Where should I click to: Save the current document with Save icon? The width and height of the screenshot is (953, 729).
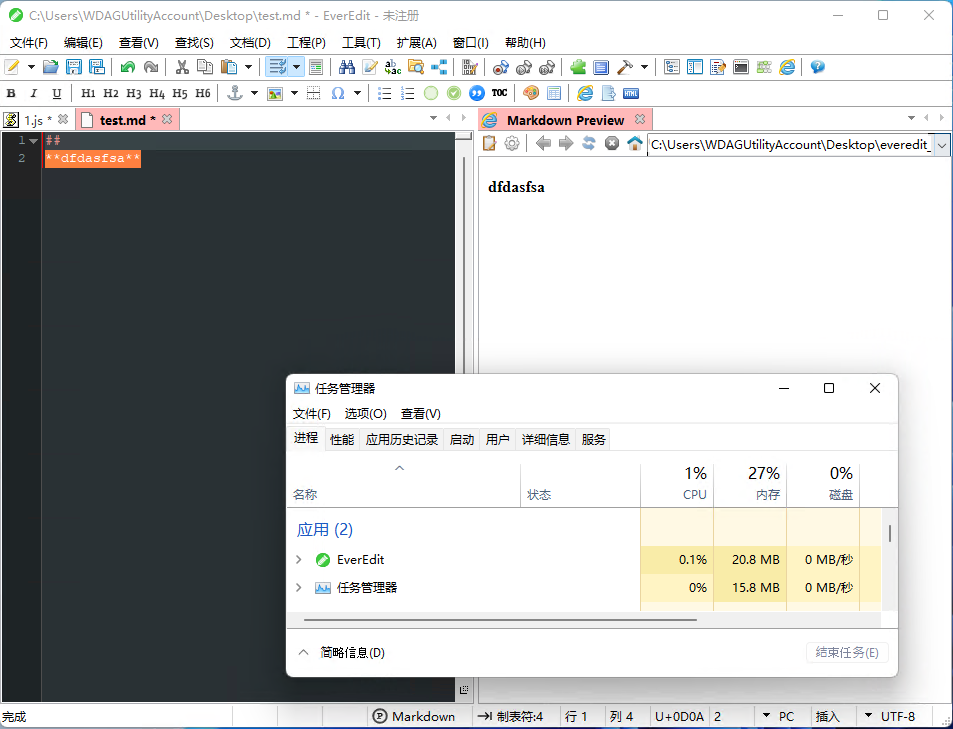[74, 67]
